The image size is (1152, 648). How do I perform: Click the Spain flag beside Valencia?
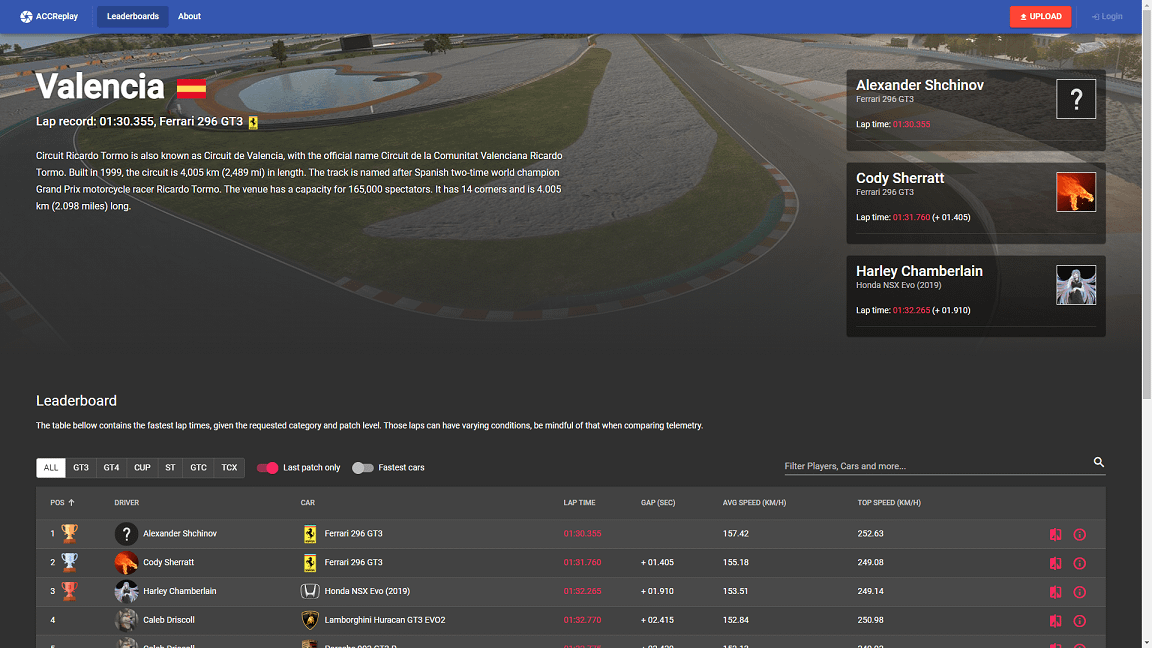(191, 89)
